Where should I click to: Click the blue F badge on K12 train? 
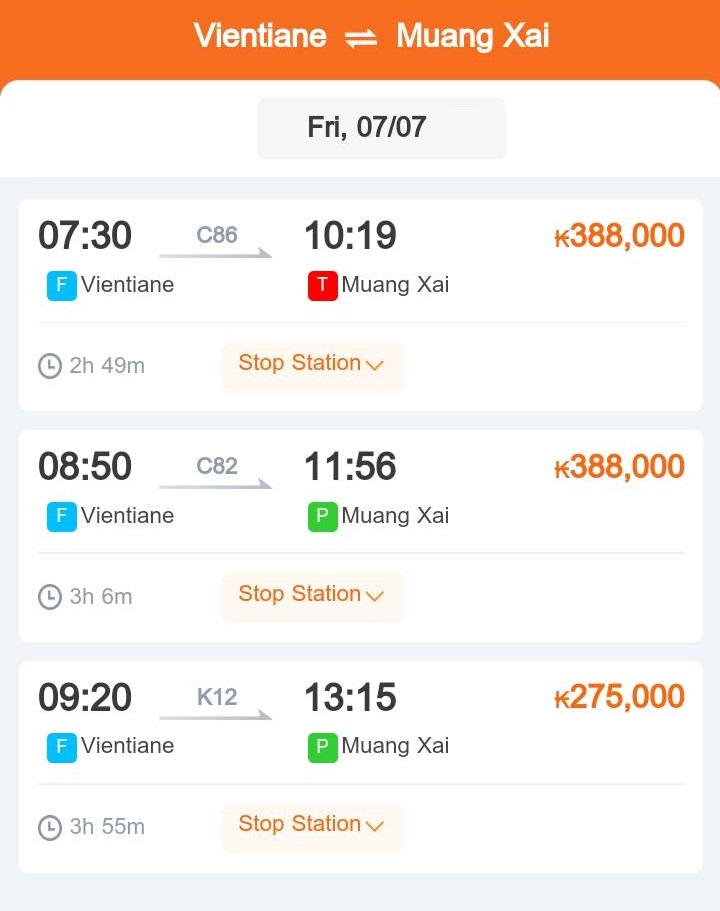click(x=62, y=747)
